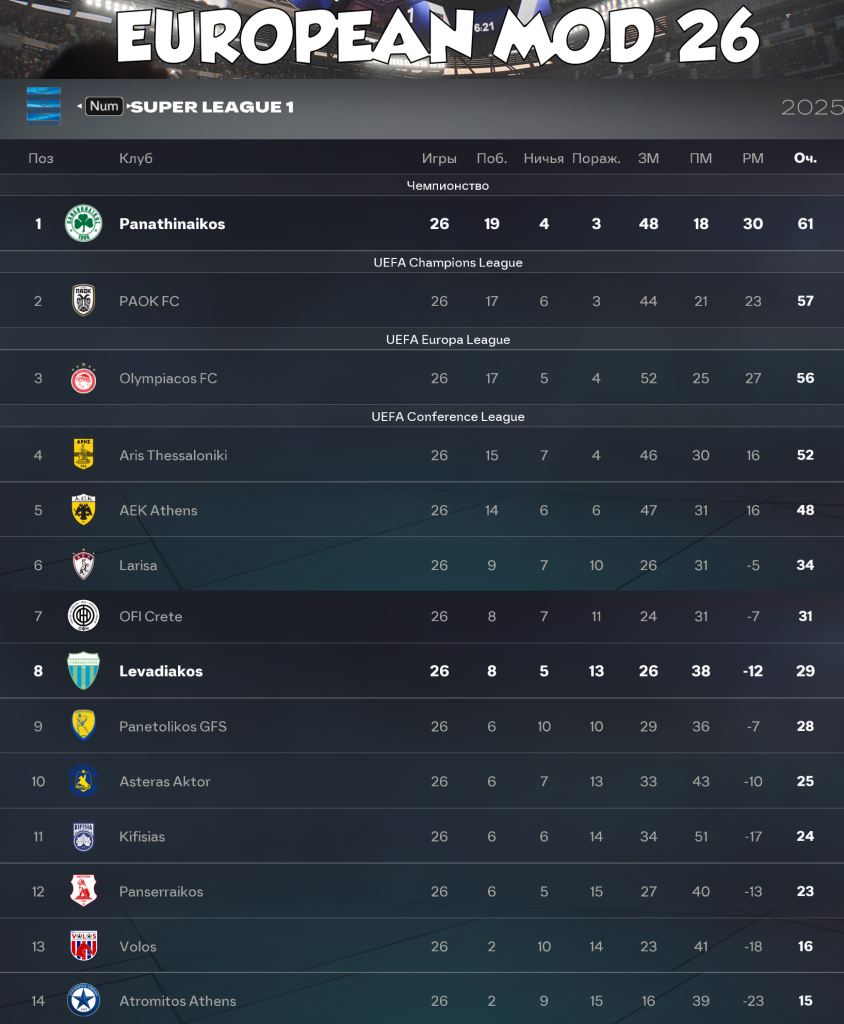Click the Num key hint badge
Viewport: 844px width, 1024px height.
coord(103,105)
